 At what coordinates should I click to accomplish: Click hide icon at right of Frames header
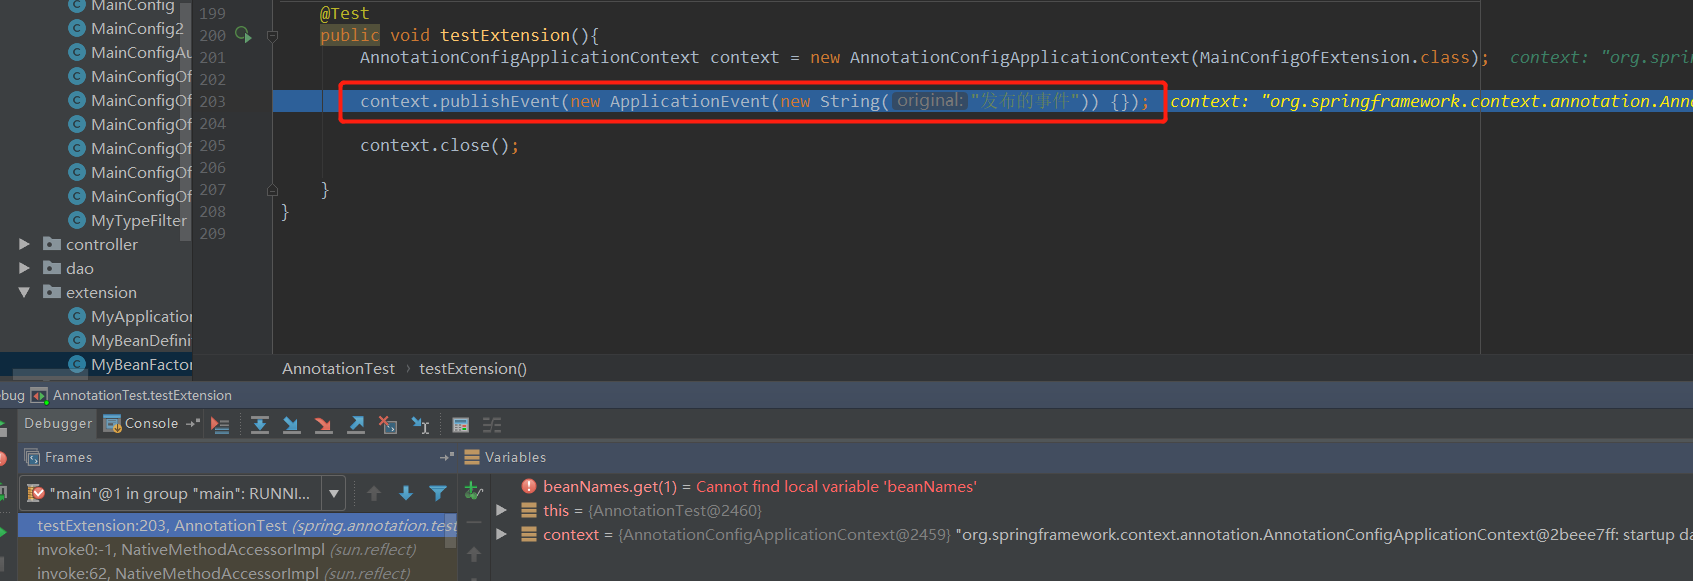pyautogui.click(x=447, y=457)
